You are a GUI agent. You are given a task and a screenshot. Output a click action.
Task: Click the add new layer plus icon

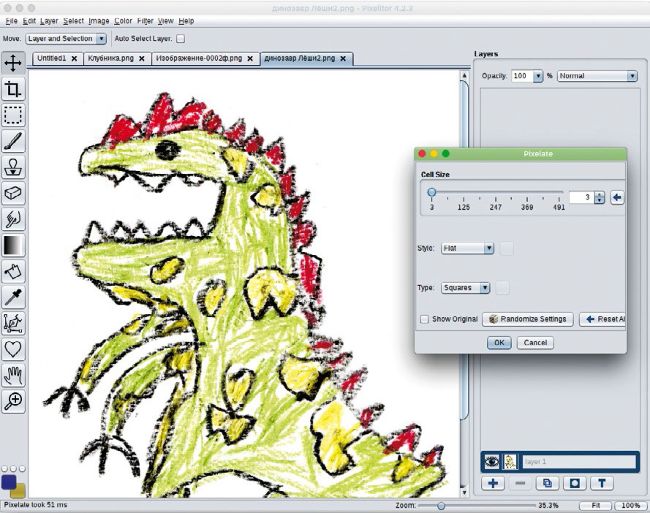[494, 483]
